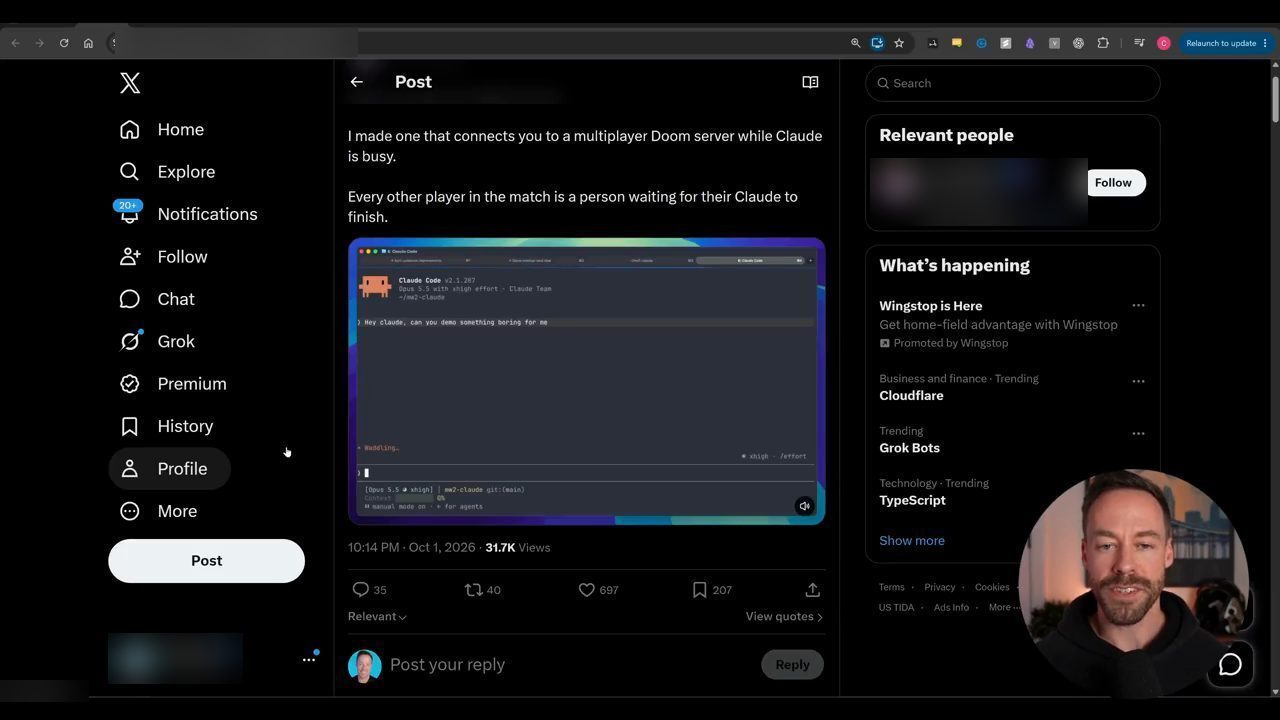Image resolution: width=1280 pixels, height=720 pixels.
Task: Click the large Post button in the sidebar
Action: click(206, 561)
